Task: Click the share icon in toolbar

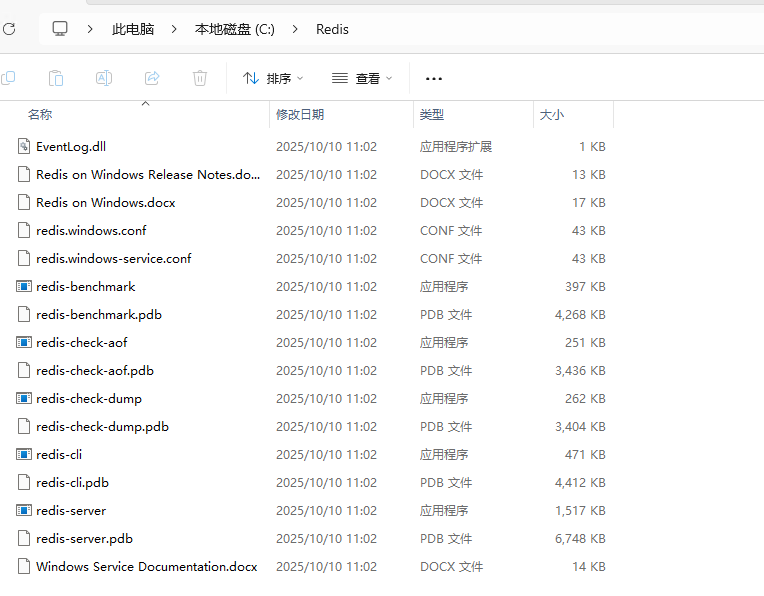Action: (x=152, y=78)
